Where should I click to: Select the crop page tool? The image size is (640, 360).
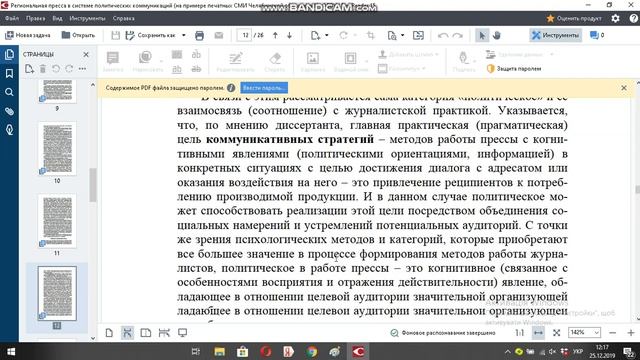[371, 36]
